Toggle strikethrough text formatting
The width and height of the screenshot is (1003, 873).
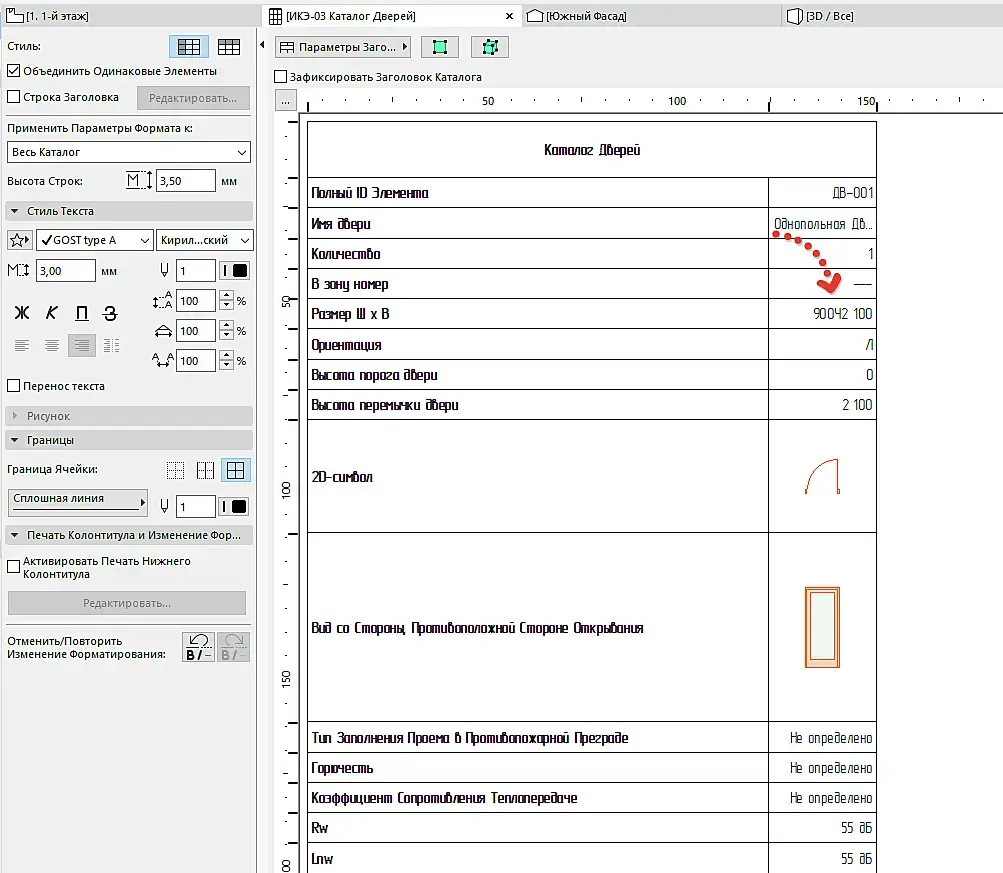click(x=111, y=313)
